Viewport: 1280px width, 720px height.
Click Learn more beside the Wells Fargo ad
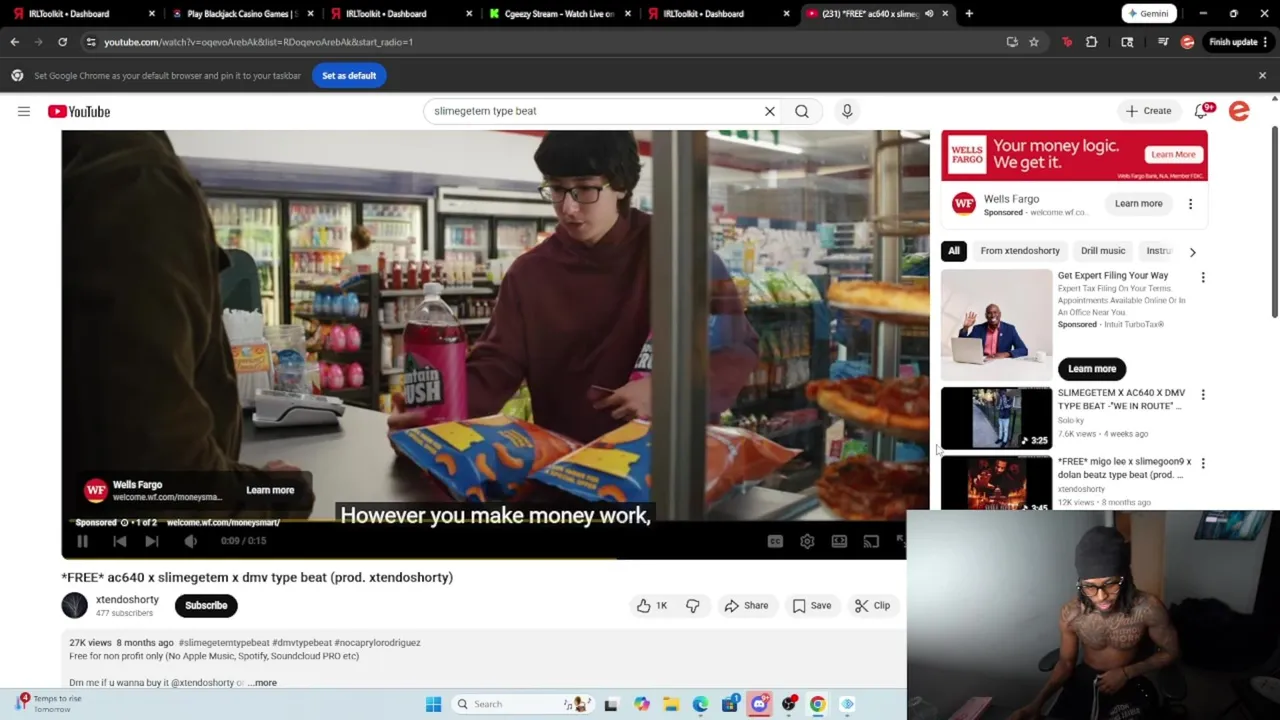click(1138, 204)
